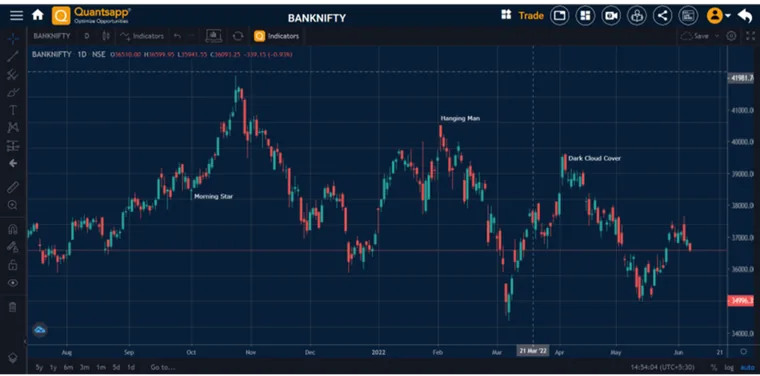Viewport: 760px width, 376px height.
Task: Select the 1y time range
Action: [x=53, y=367]
